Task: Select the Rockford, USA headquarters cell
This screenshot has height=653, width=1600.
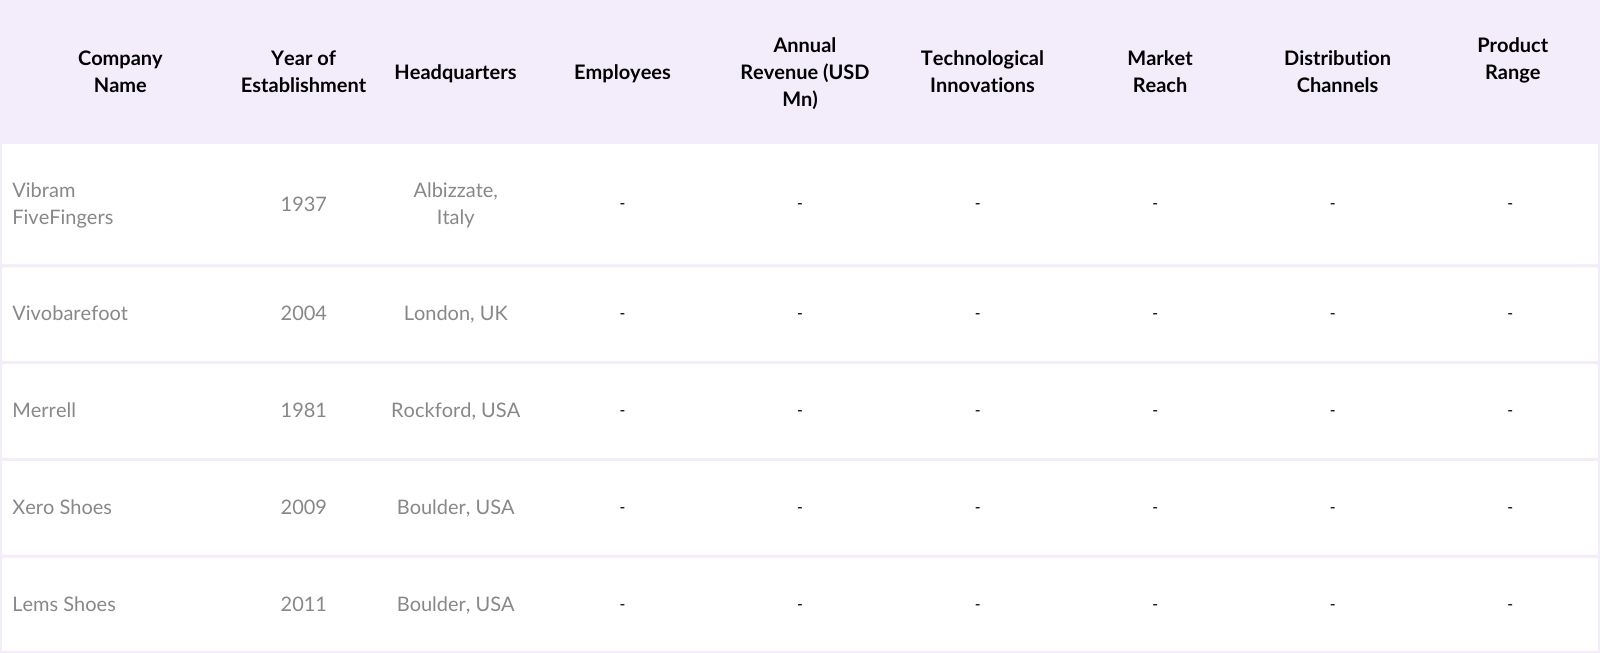Action: 455,410
